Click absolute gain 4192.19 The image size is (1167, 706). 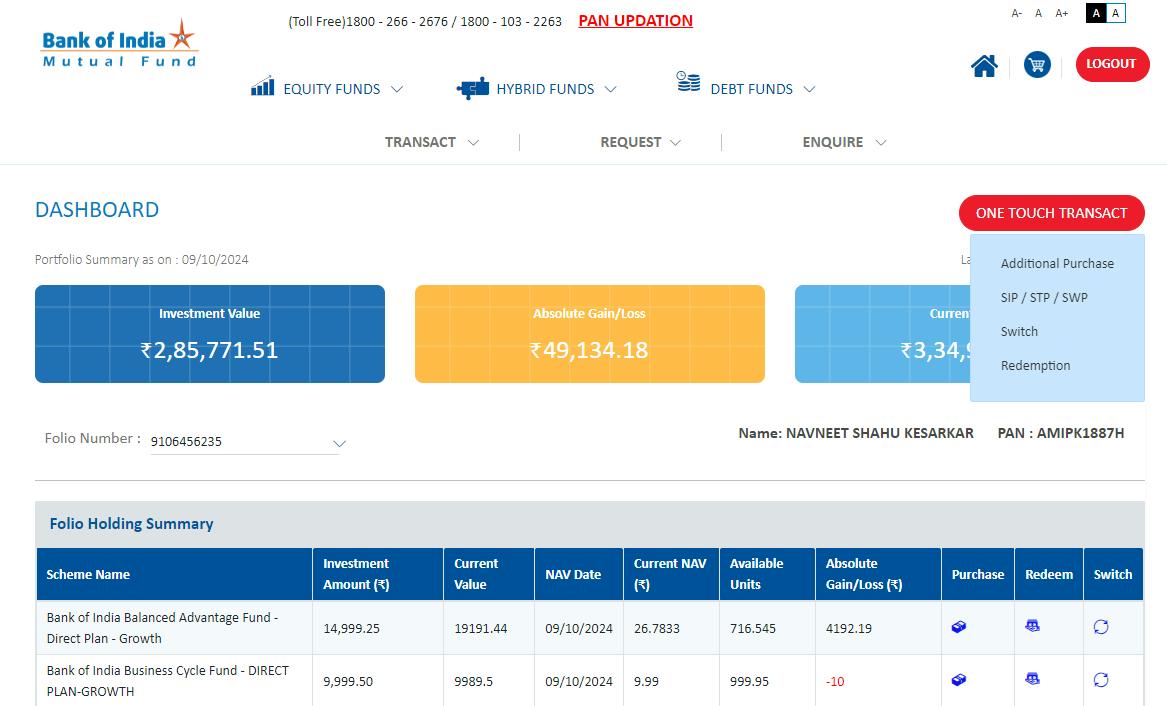point(848,629)
